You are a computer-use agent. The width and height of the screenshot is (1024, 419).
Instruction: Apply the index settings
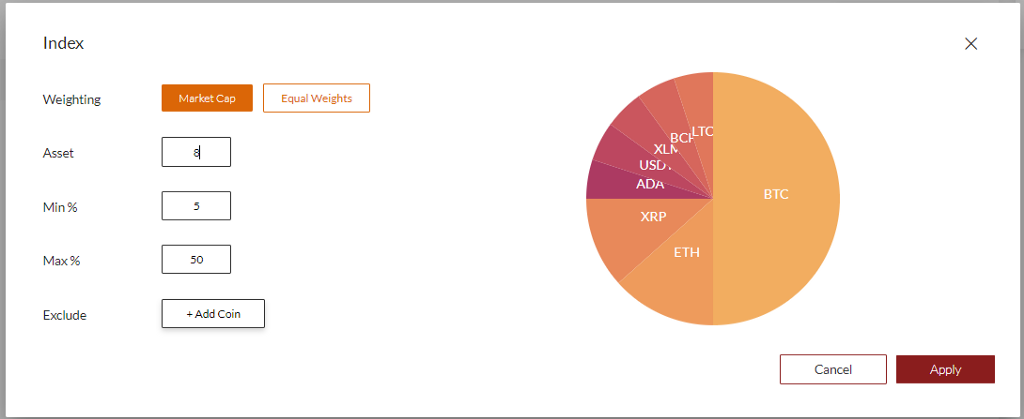pos(945,369)
